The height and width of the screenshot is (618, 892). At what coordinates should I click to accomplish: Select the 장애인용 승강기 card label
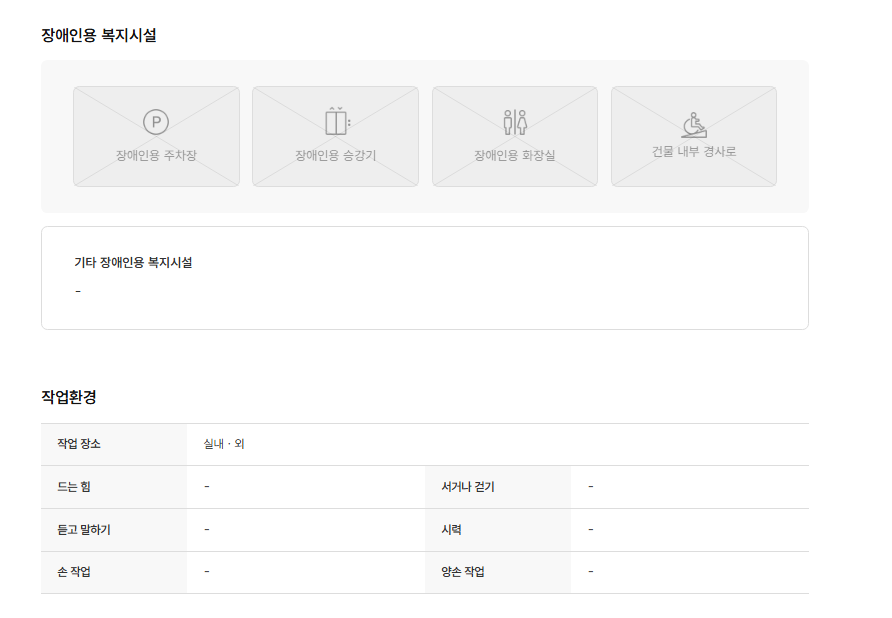[x=335, y=155]
